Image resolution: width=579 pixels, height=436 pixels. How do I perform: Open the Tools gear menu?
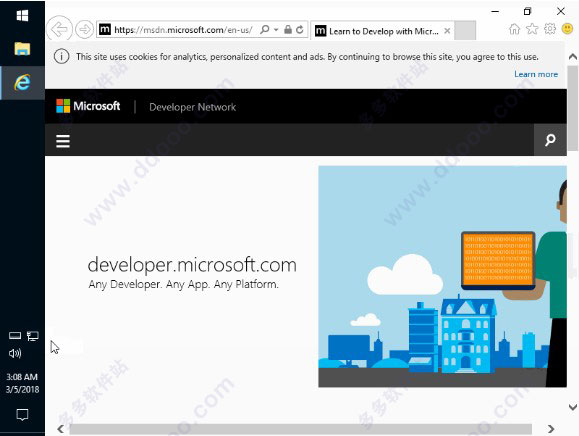(x=550, y=29)
